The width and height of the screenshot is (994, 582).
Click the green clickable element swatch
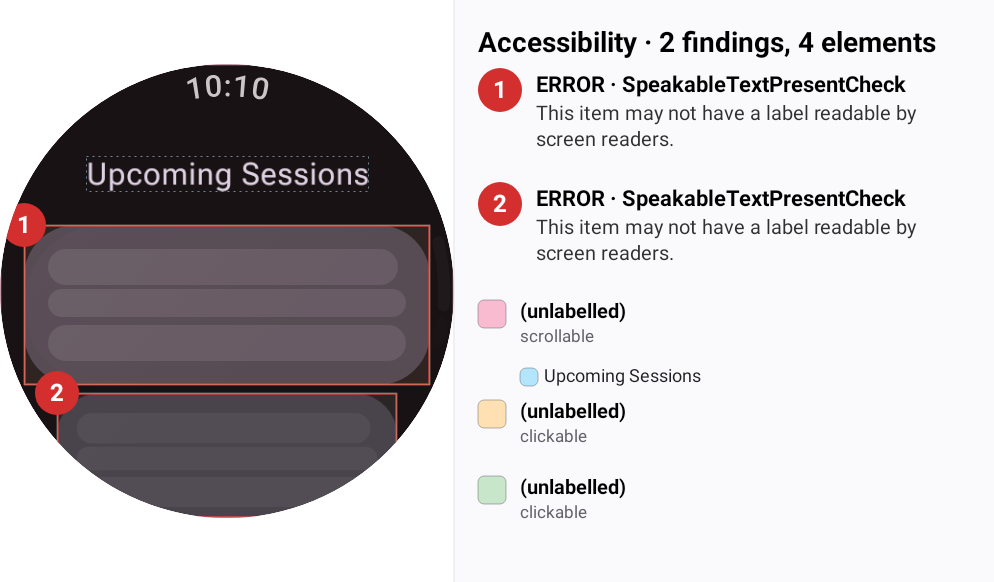tap(492, 490)
